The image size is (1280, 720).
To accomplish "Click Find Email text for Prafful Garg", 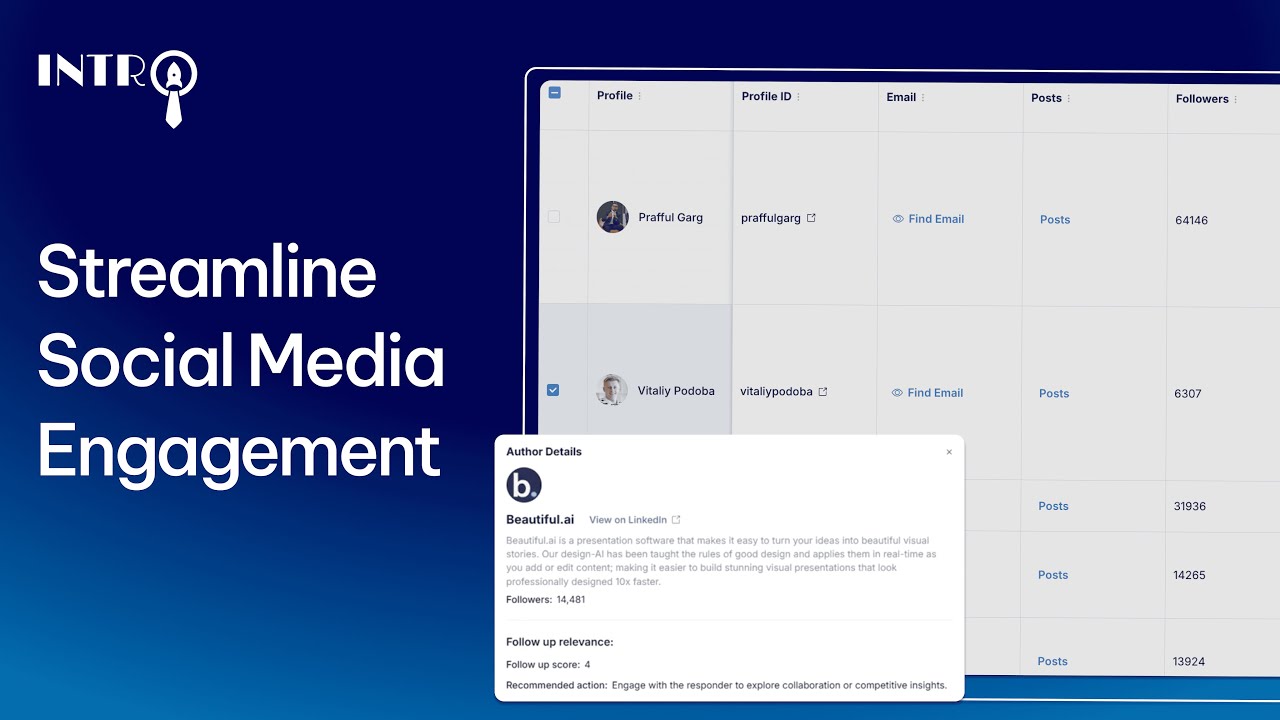I will point(936,219).
